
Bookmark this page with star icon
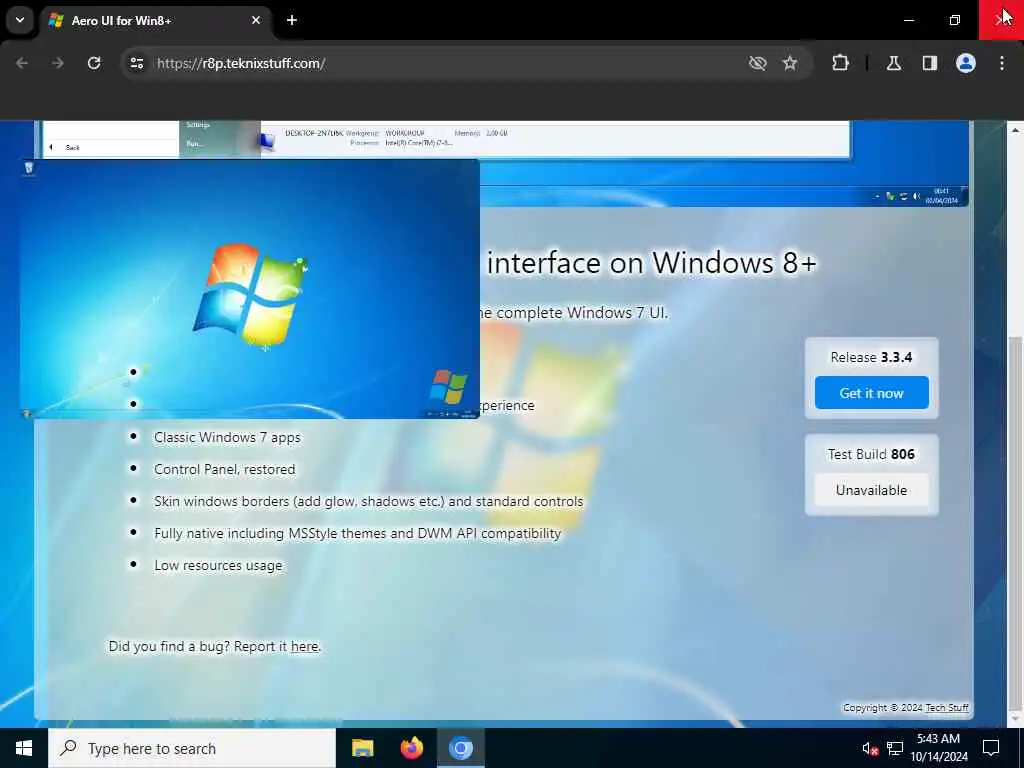click(790, 63)
